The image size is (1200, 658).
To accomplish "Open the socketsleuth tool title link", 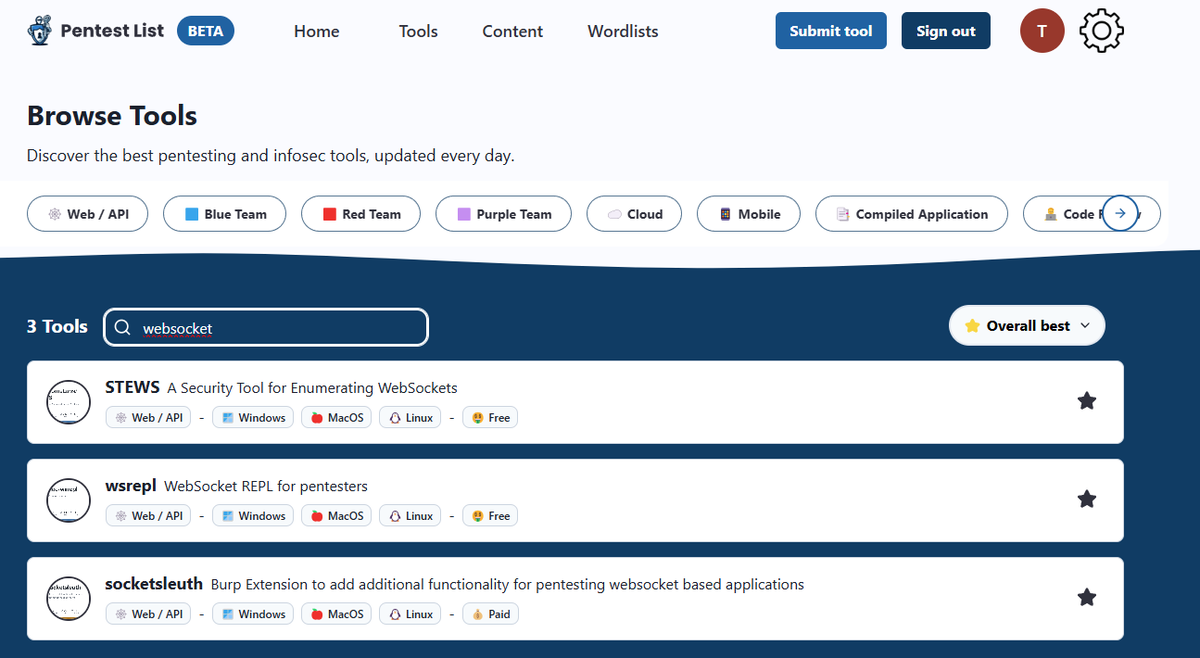I will pos(154,583).
